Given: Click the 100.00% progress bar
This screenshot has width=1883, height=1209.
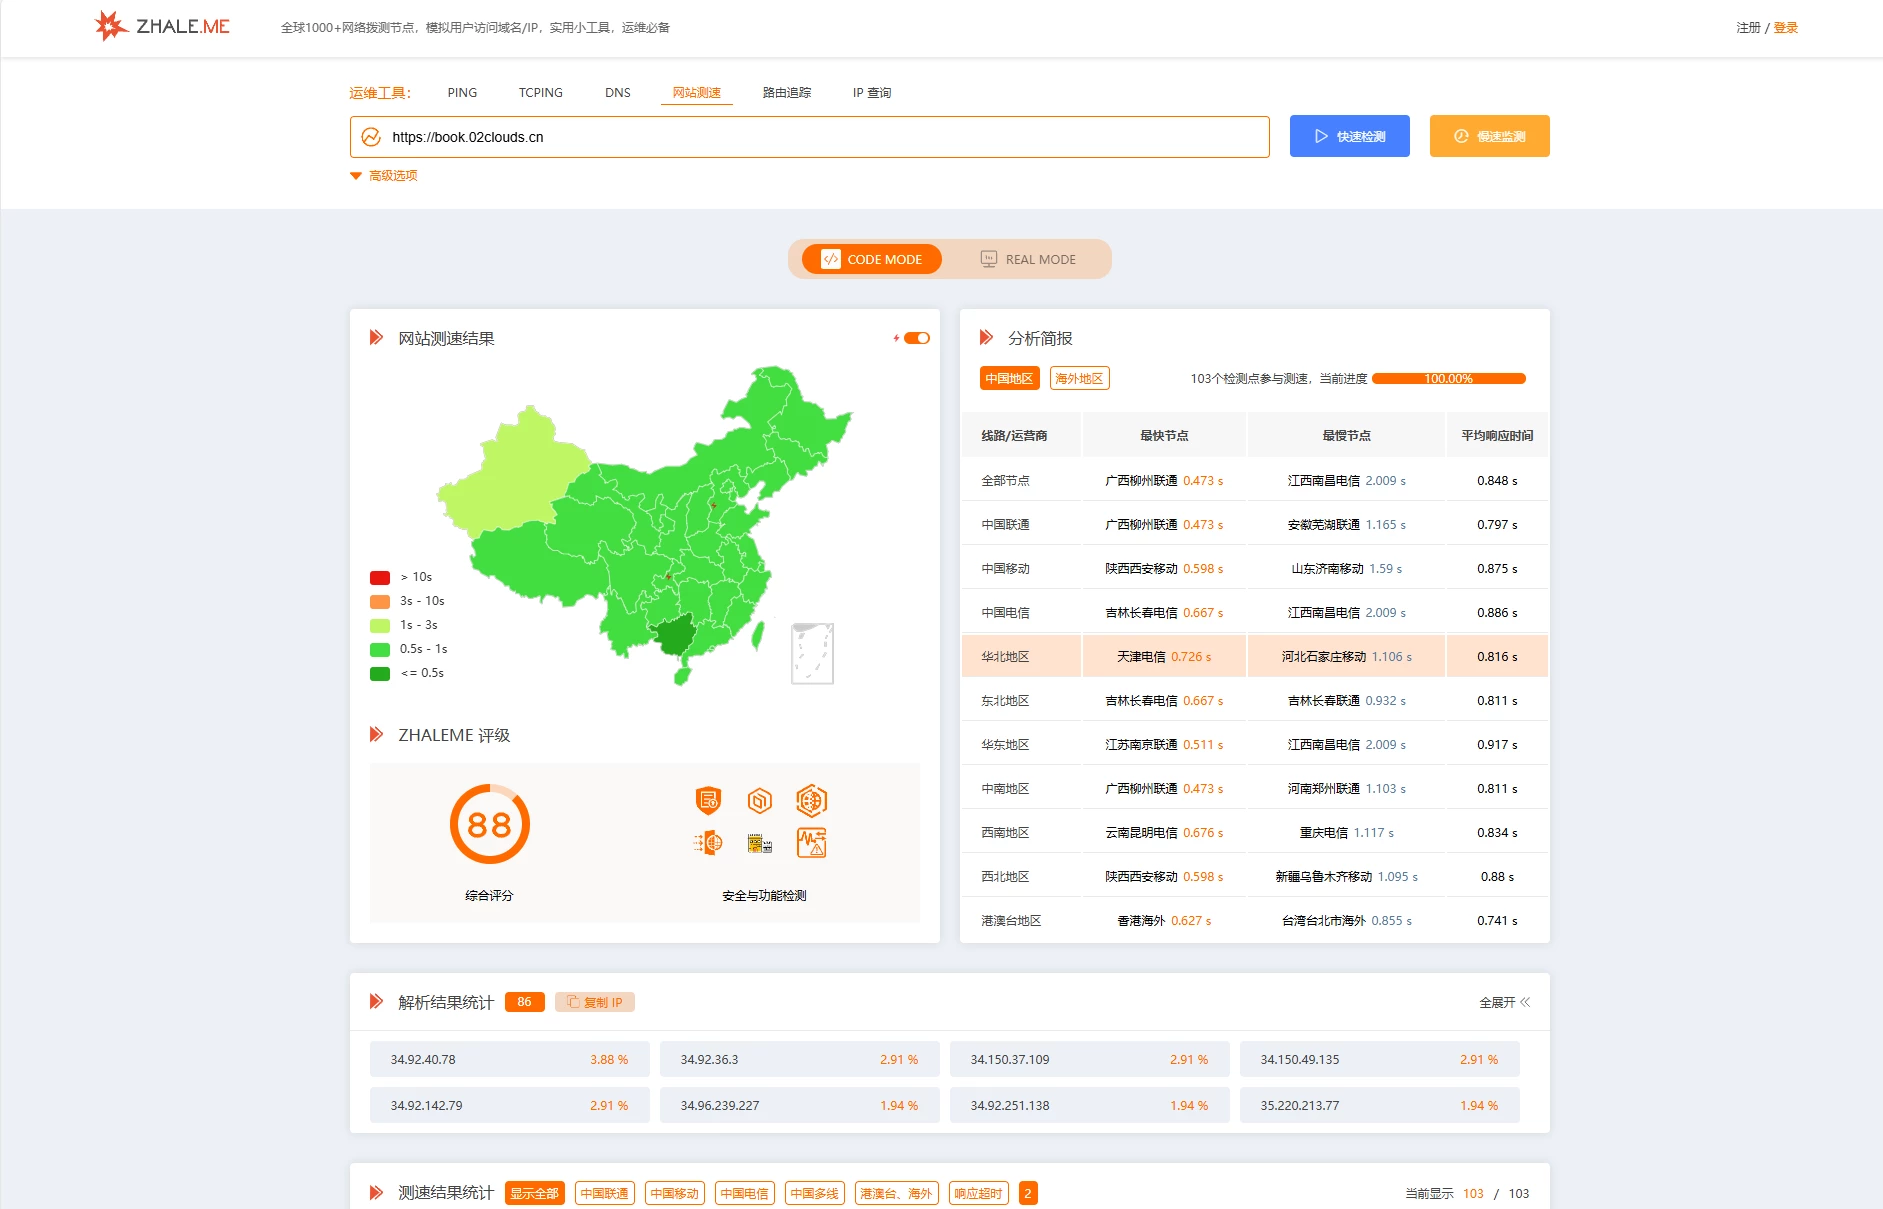Looking at the screenshot, I should coord(1448,378).
